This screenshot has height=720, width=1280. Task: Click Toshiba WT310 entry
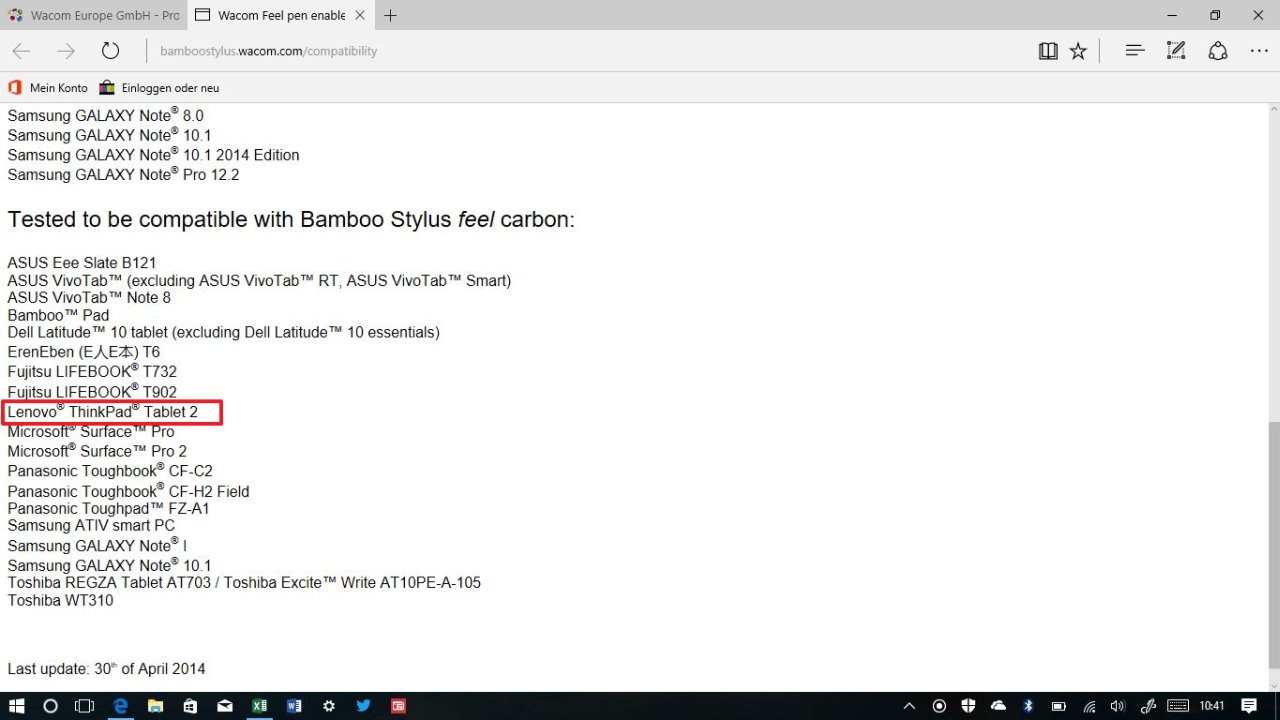60,601
